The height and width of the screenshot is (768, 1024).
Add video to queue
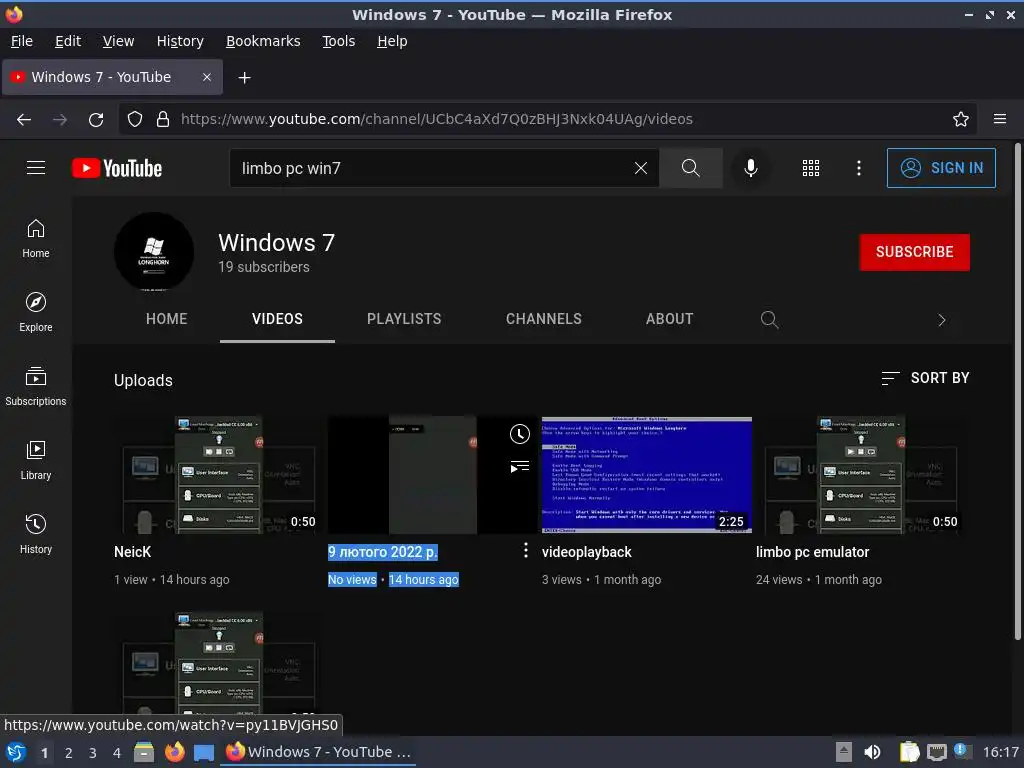[520, 467]
